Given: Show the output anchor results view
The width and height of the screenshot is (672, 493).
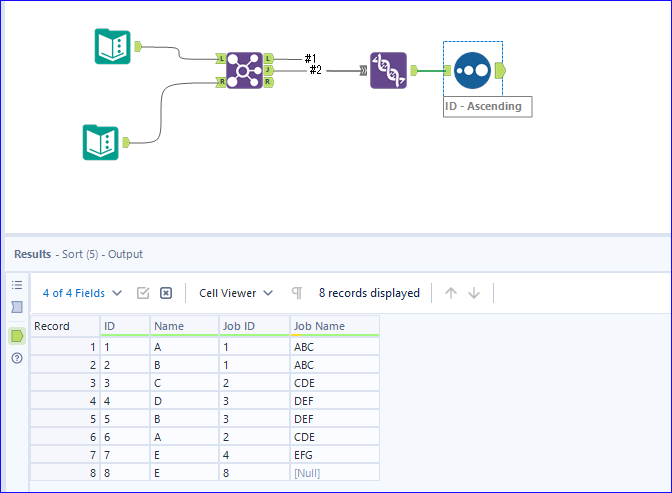Looking at the screenshot, I should (x=16, y=335).
